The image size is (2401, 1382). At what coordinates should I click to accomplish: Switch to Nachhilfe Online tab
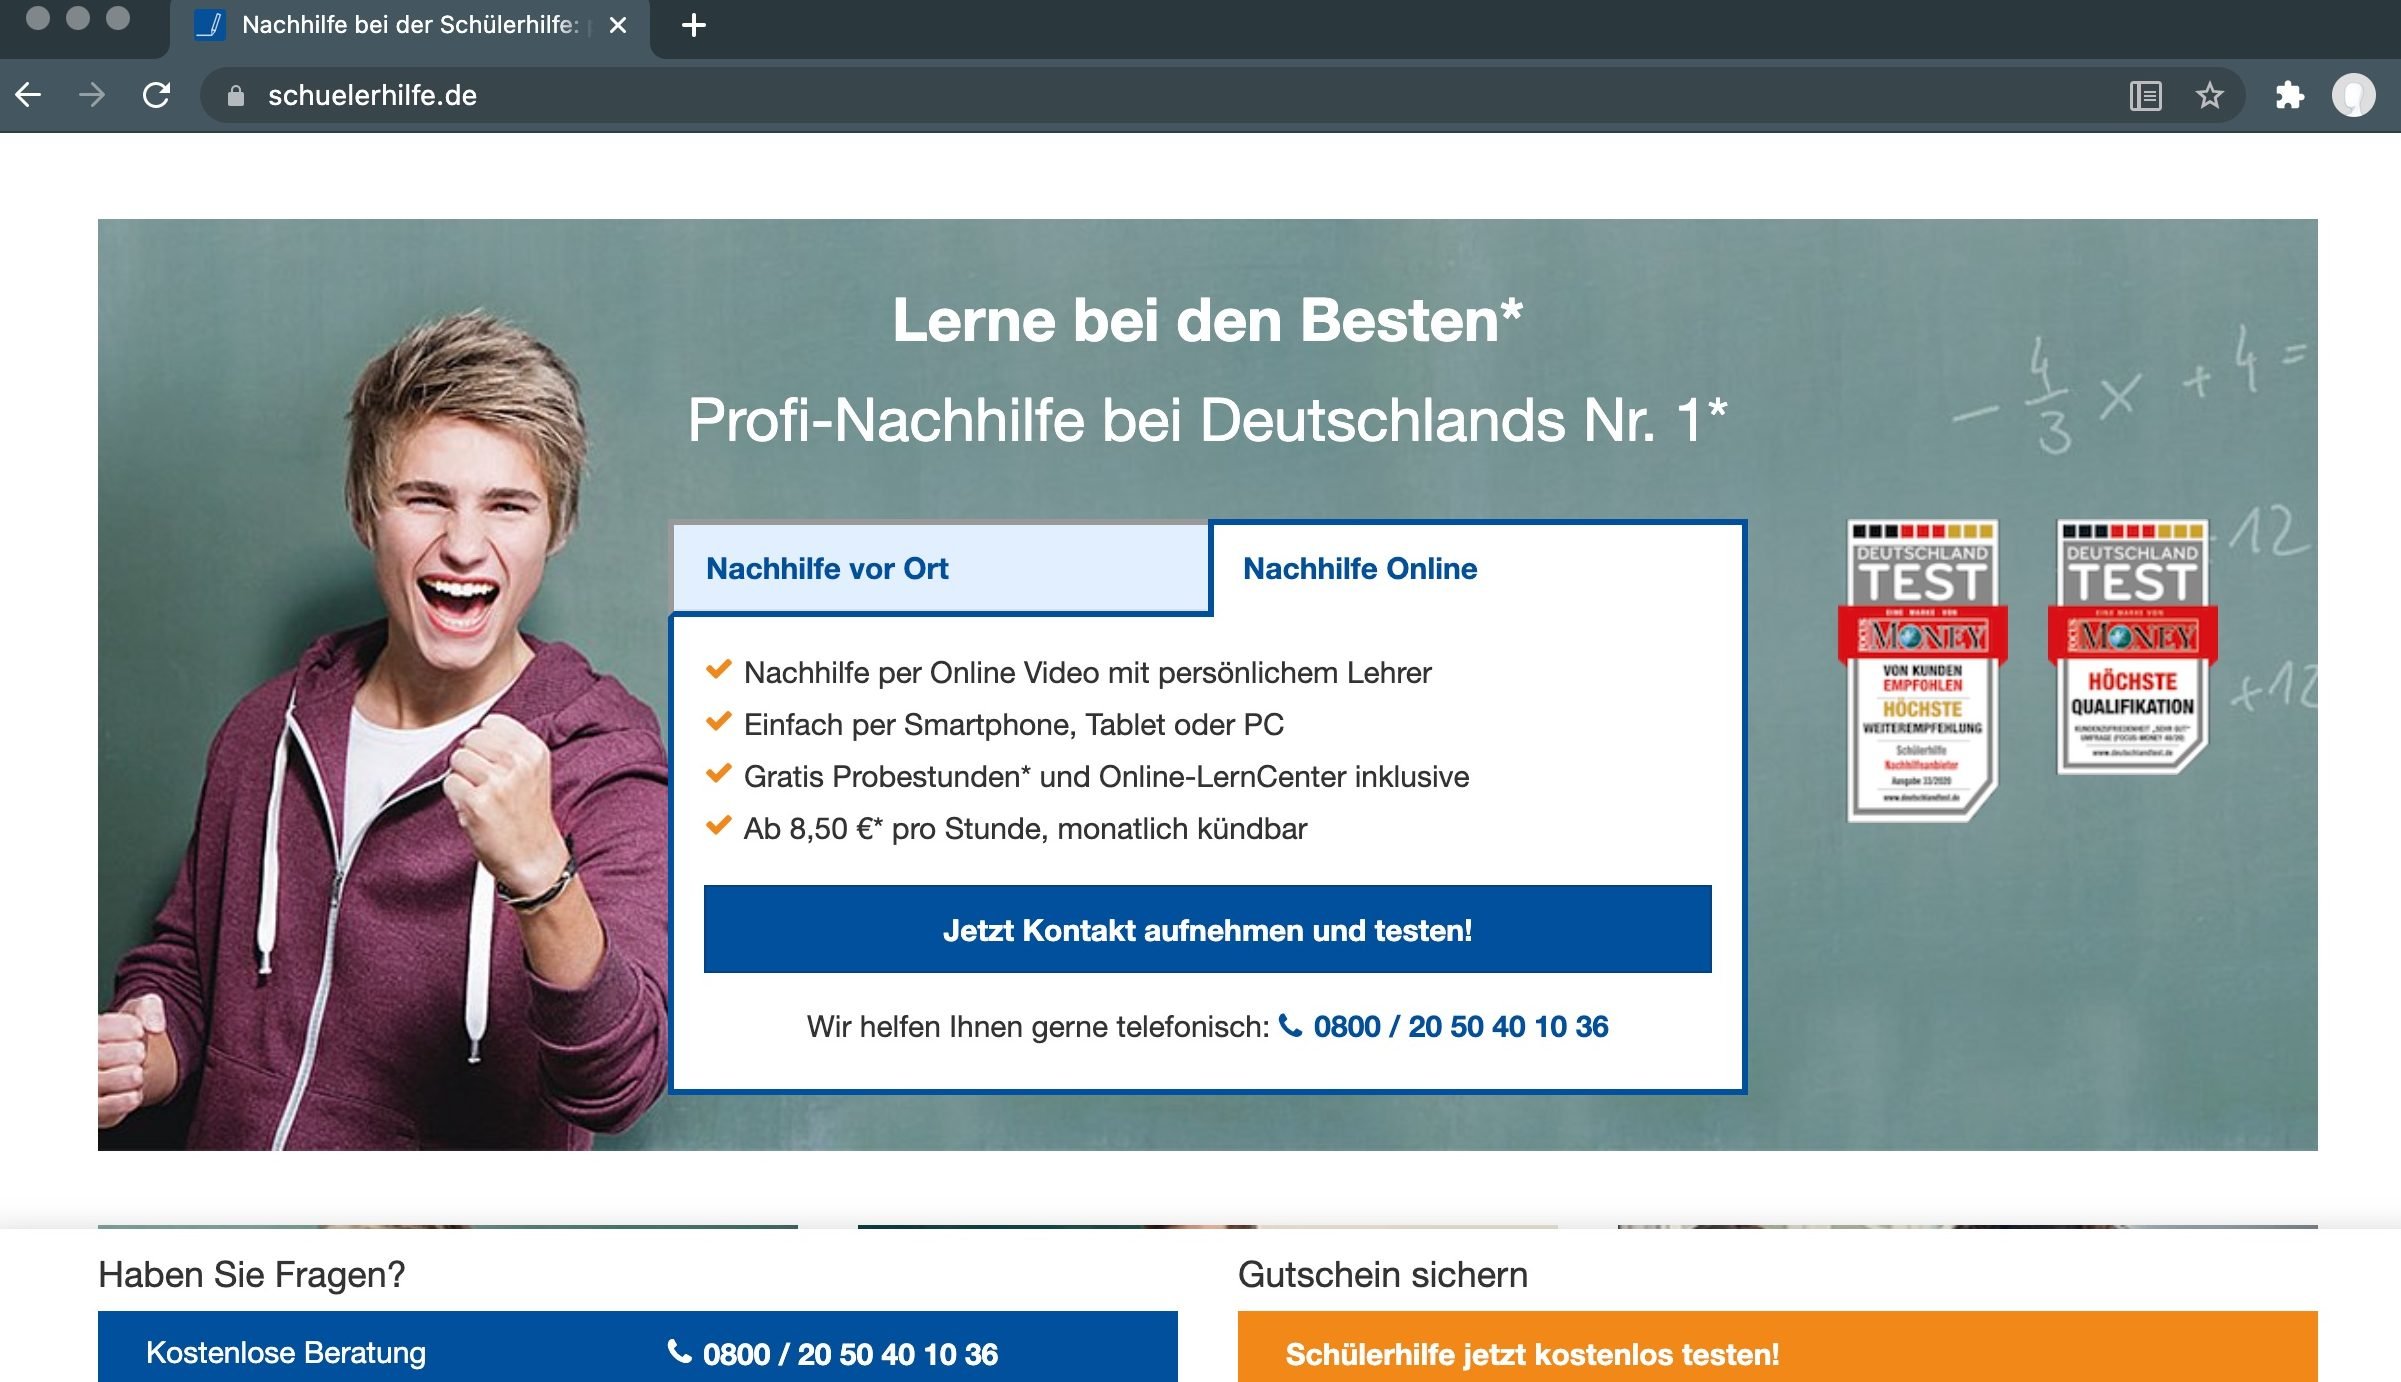[1477, 568]
